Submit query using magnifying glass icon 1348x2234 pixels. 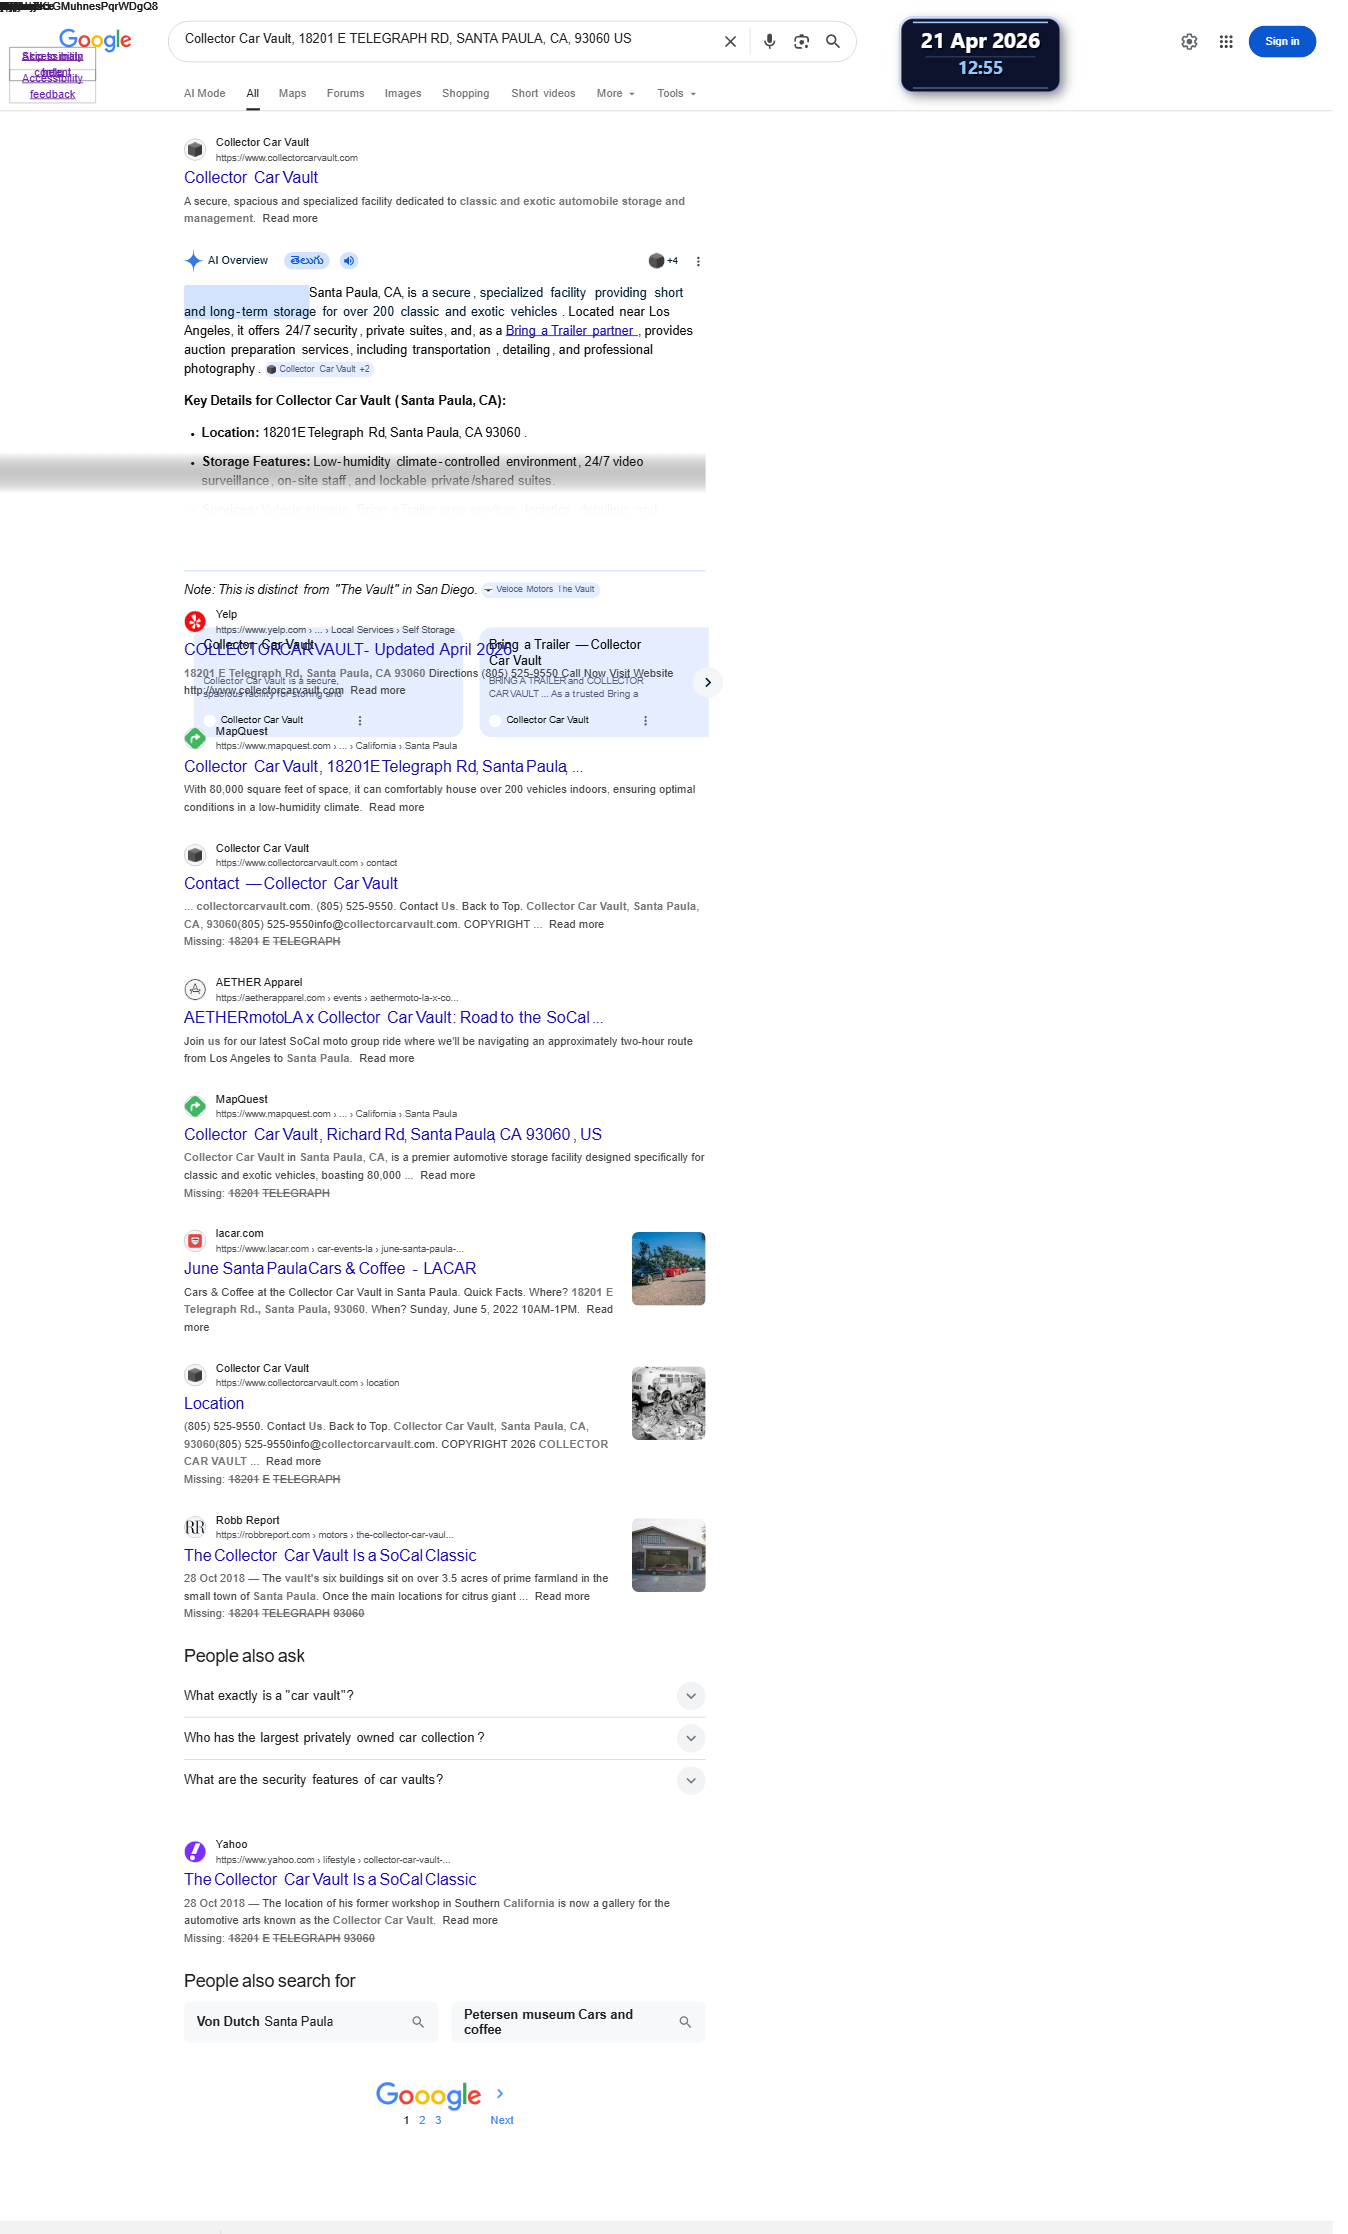point(833,42)
